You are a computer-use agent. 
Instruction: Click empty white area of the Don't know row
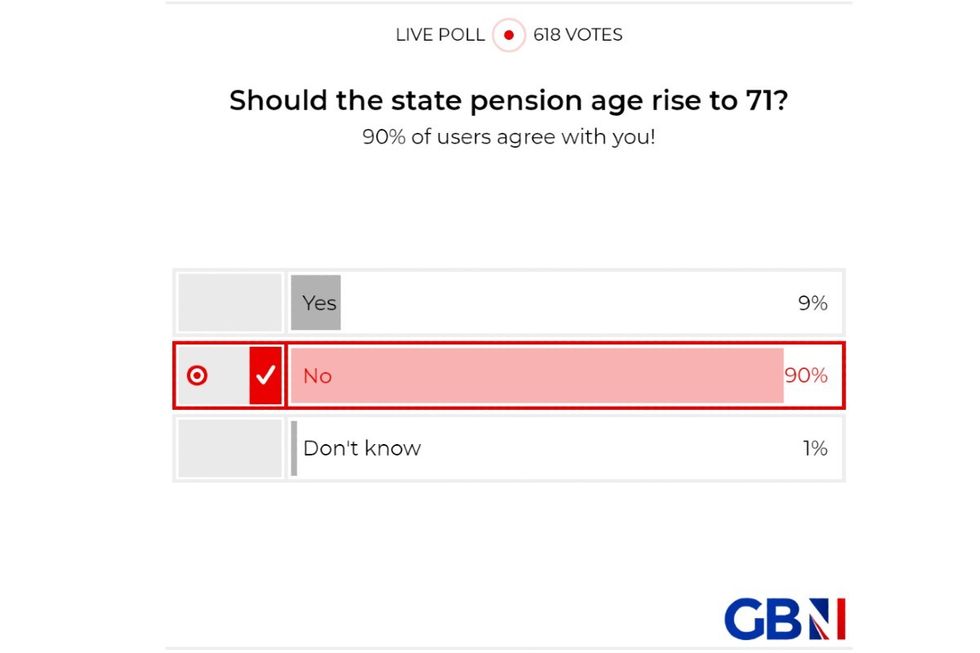coord(600,448)
